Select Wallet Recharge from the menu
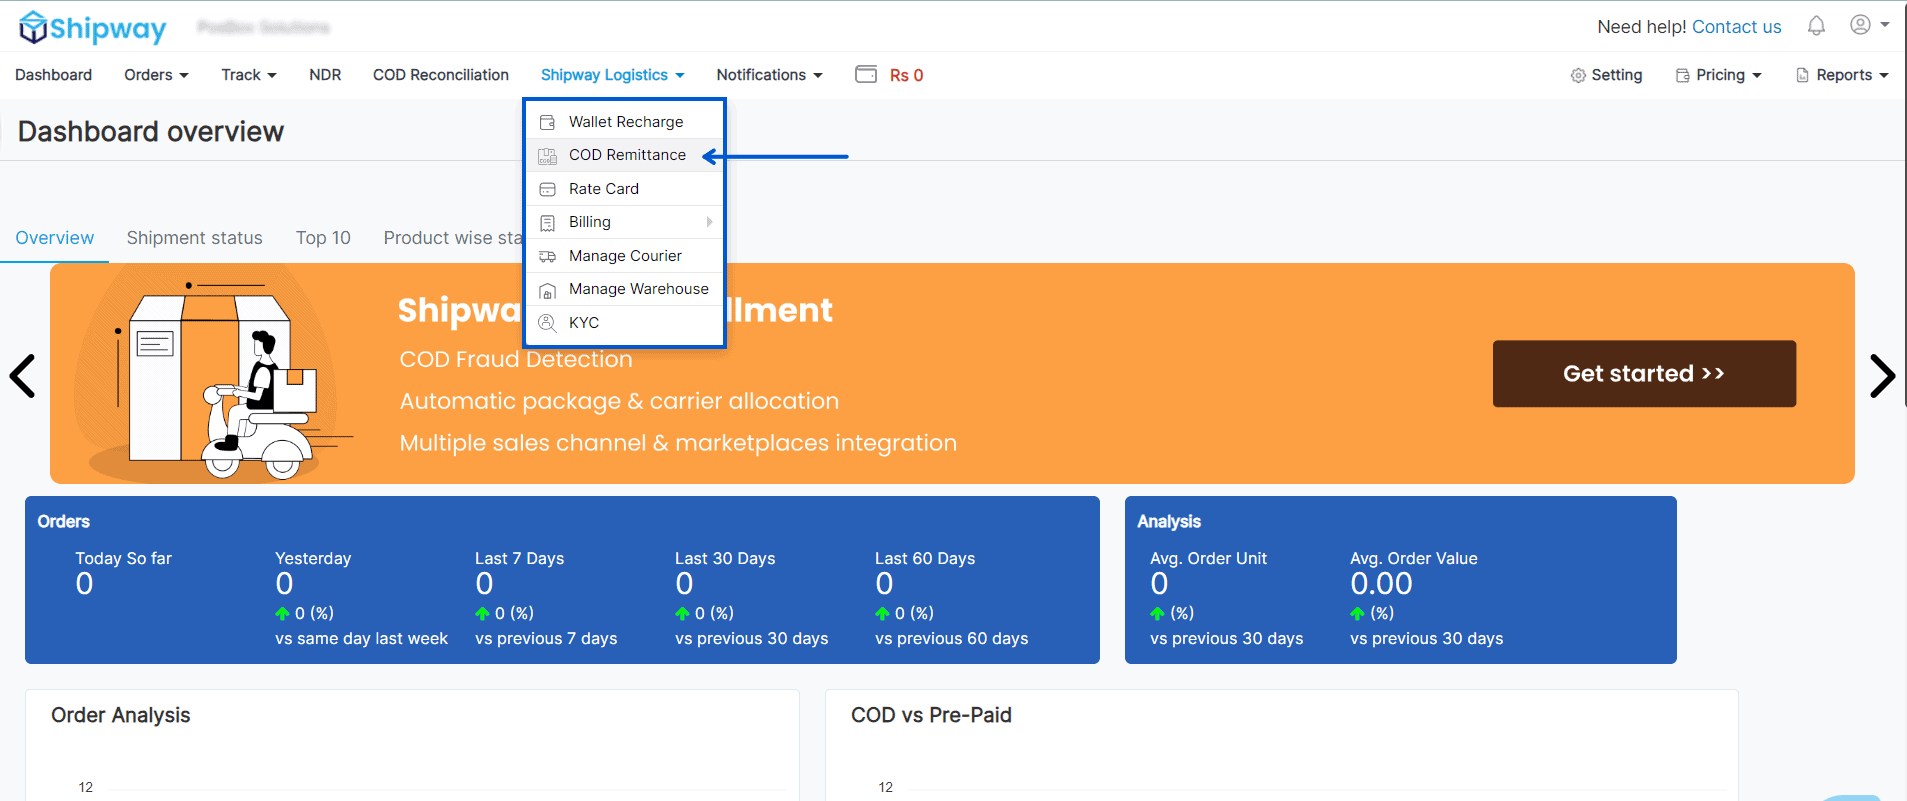This screenshot has width=1907, height=801. [624, 122]
